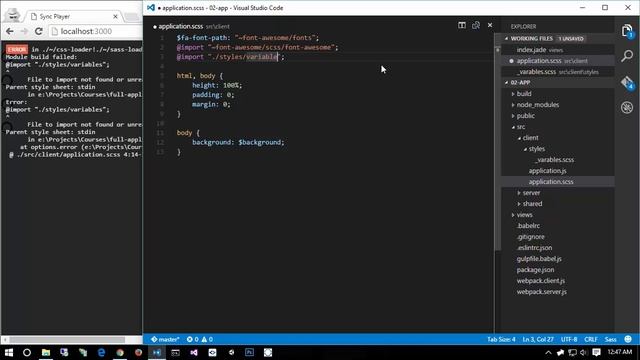The height and width of the screenshot is (360, 640).
Task: Change CRLF line ending in status bar
Action: click(591, 339)
